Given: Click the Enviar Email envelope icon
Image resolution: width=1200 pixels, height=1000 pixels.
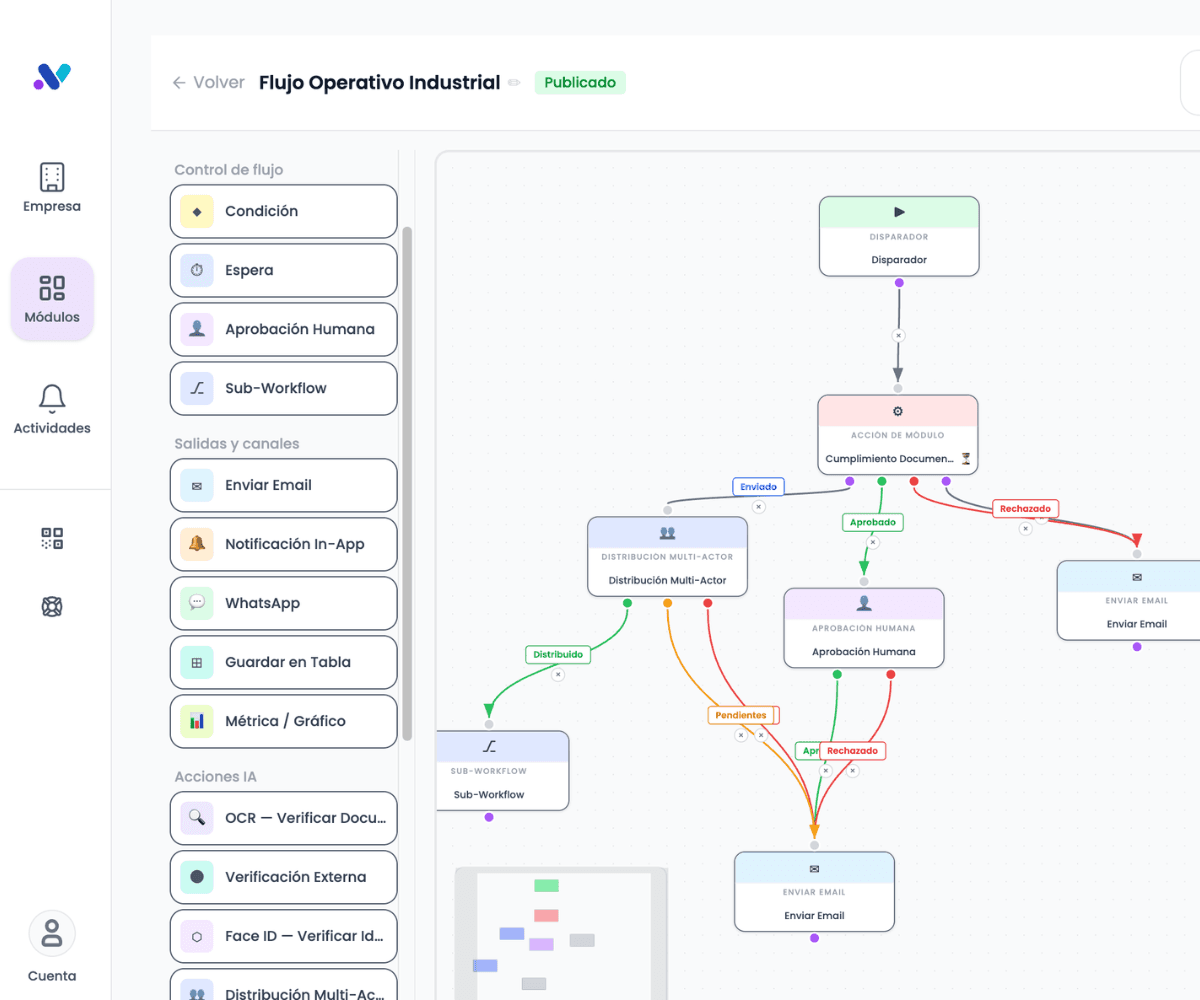Looking at the screenshot, I should coord(196,485).
